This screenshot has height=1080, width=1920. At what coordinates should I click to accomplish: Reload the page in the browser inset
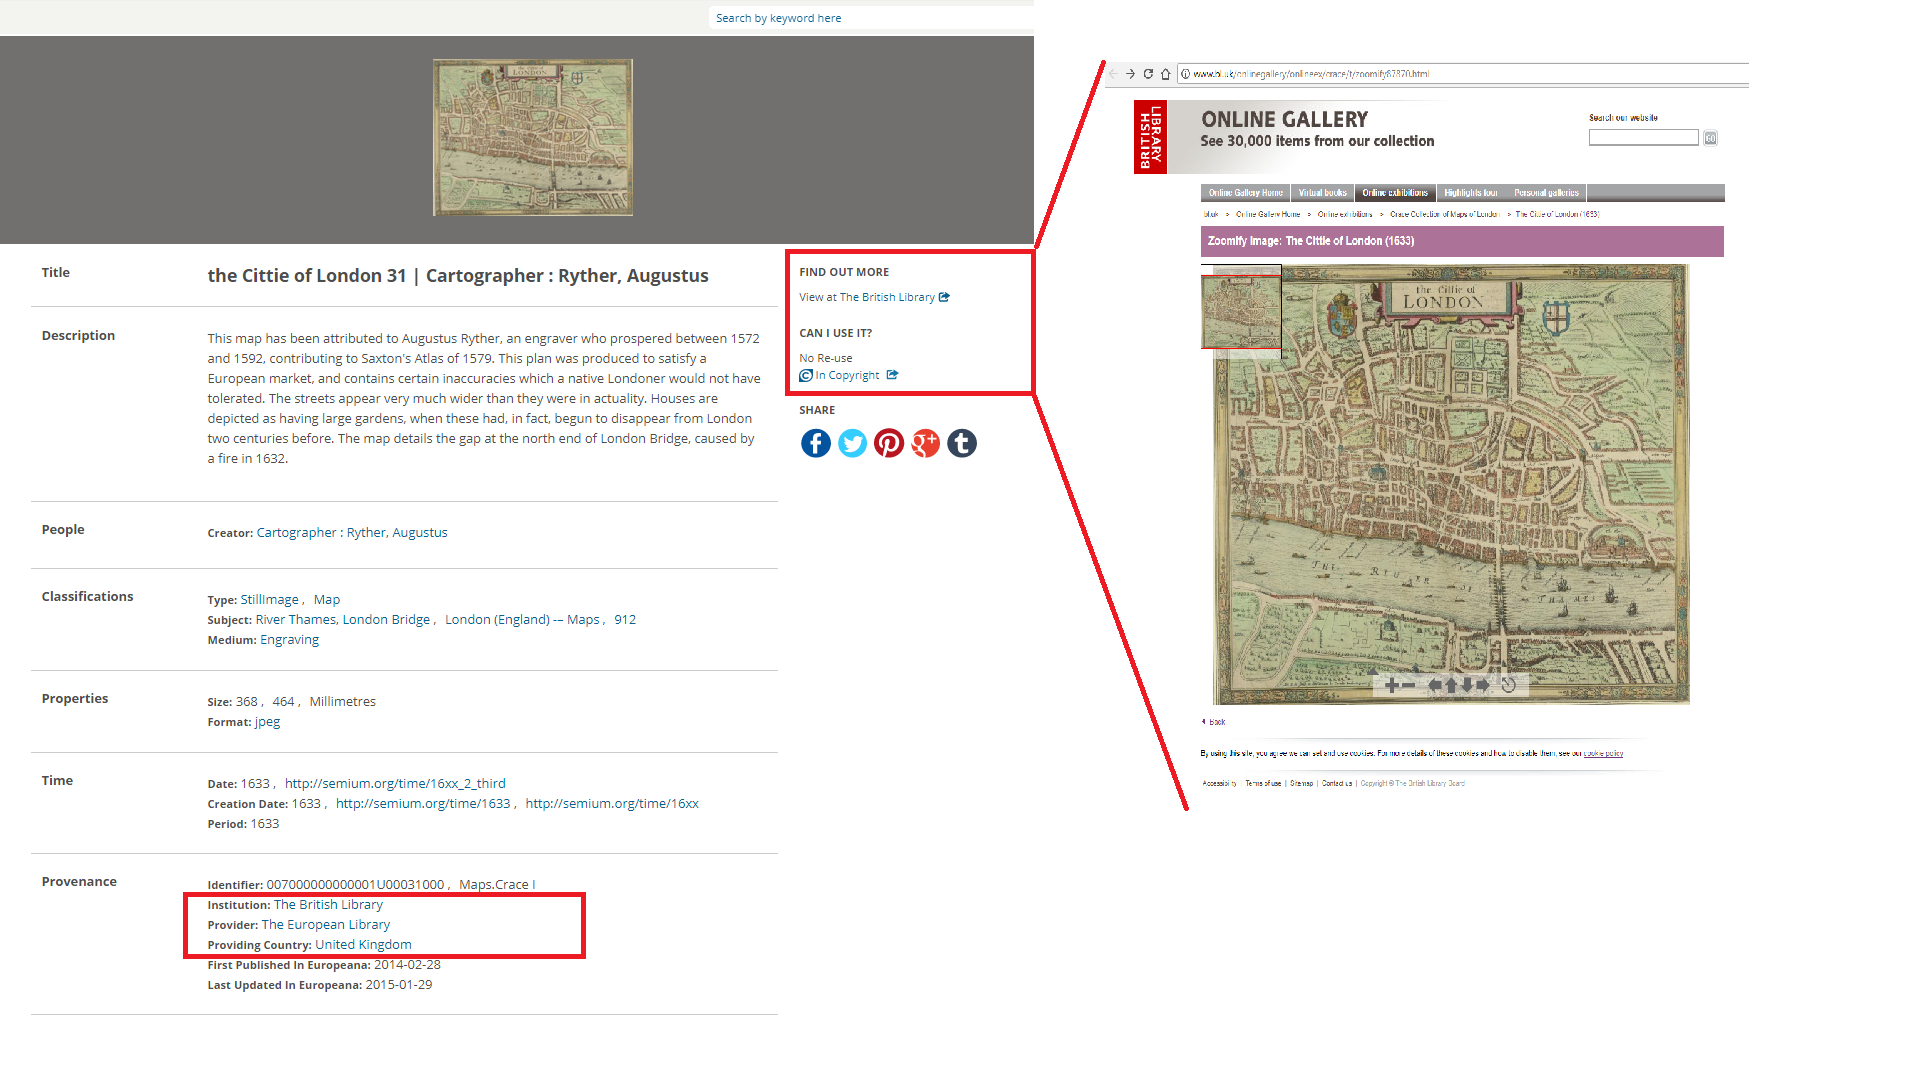pos(1148,74)
